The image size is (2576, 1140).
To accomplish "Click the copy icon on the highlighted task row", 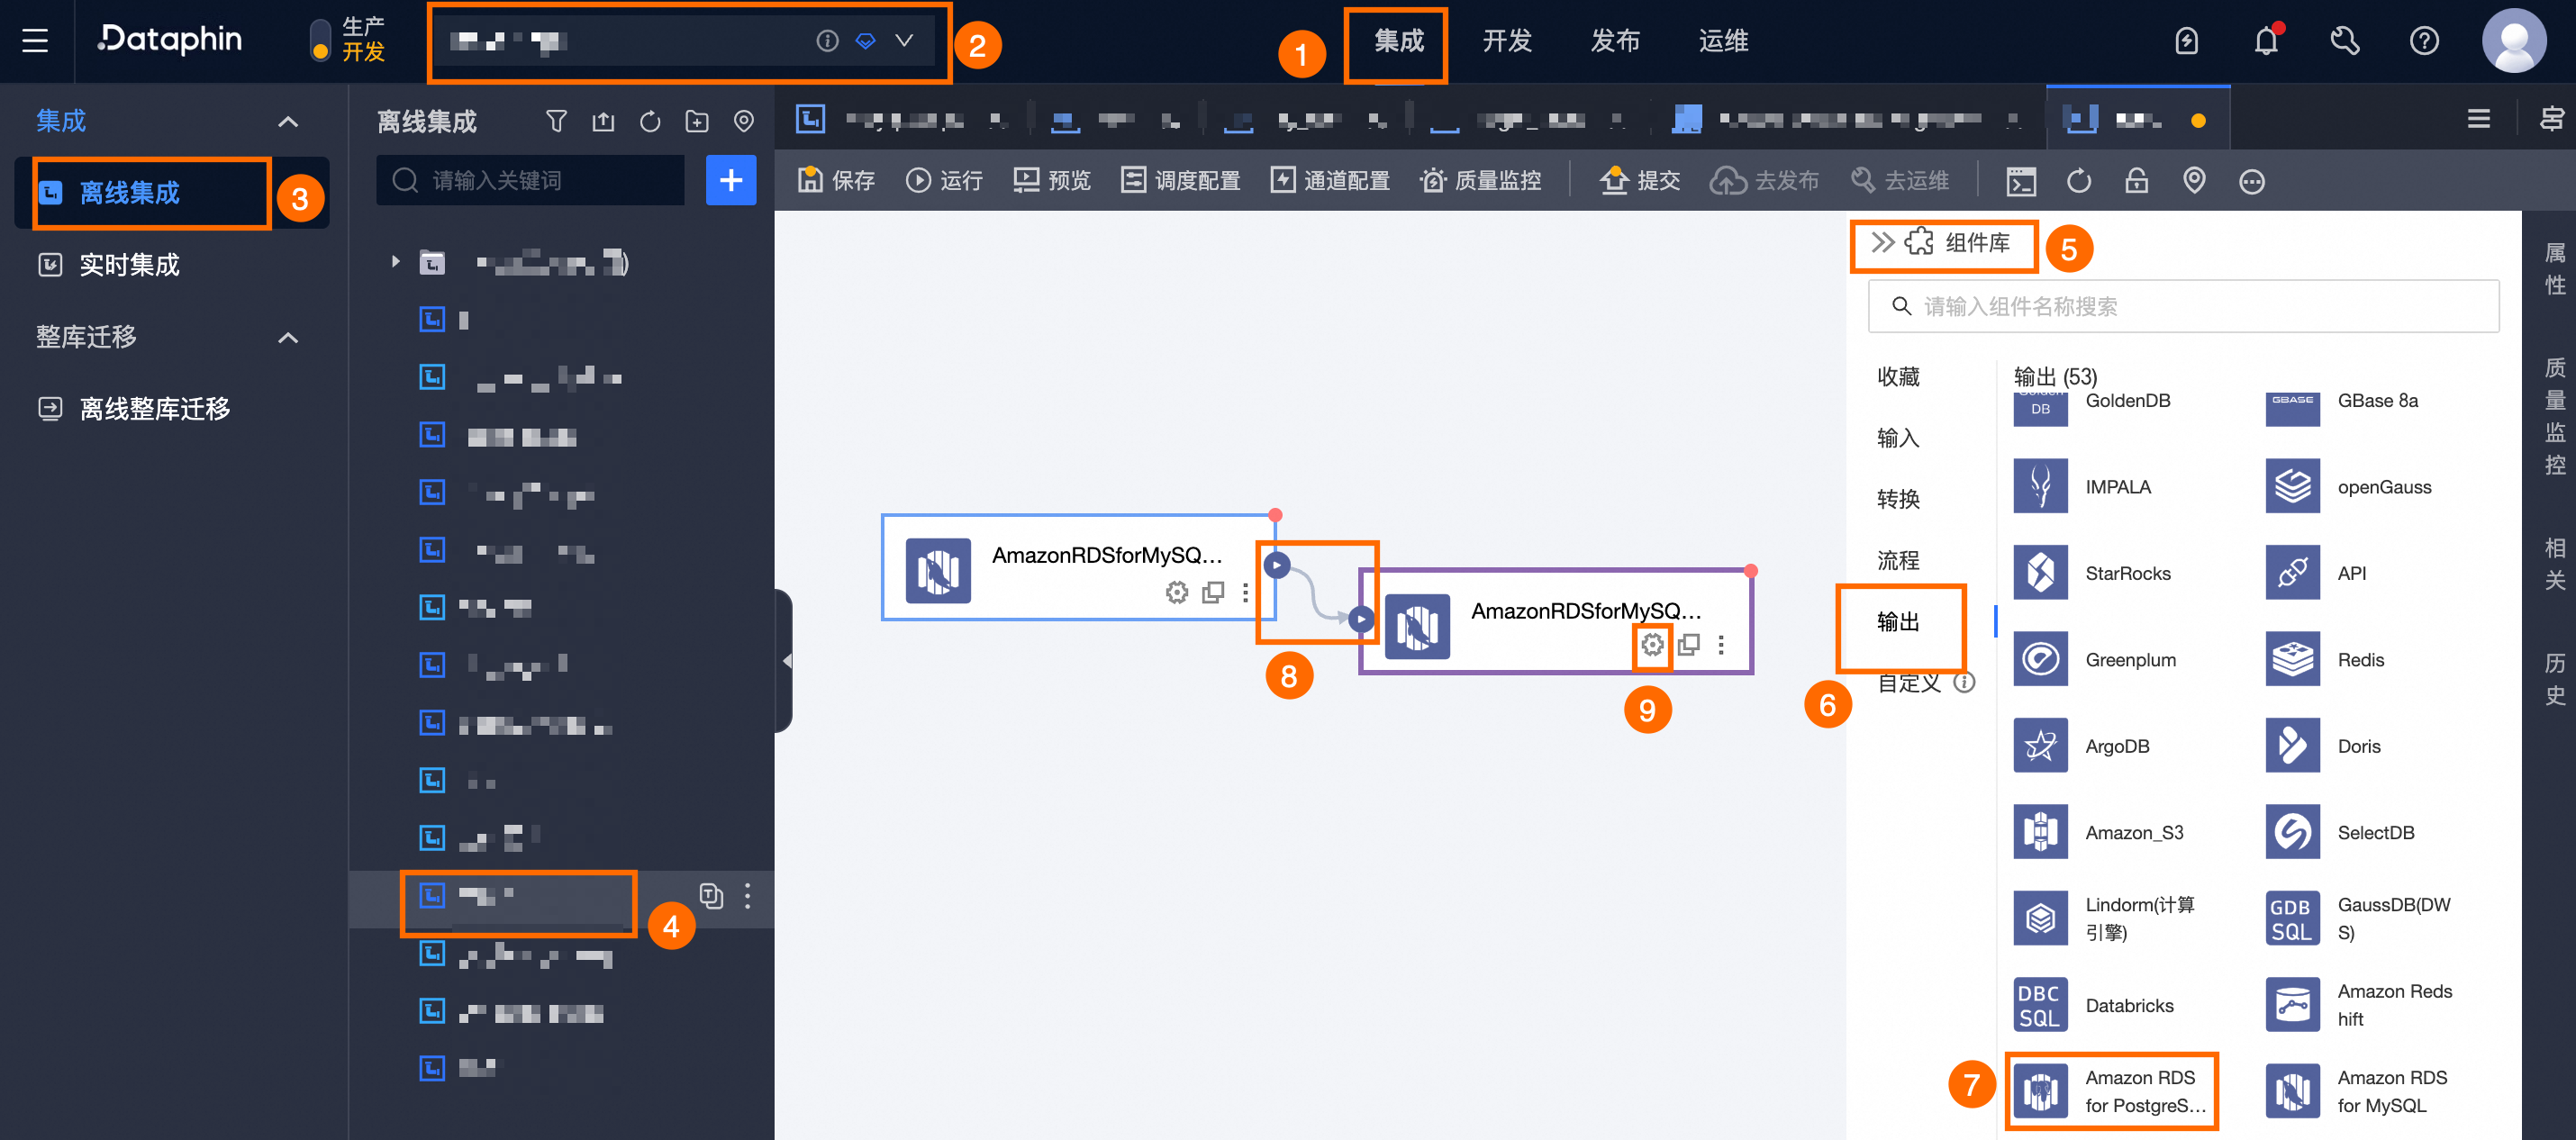I will 711,896.
